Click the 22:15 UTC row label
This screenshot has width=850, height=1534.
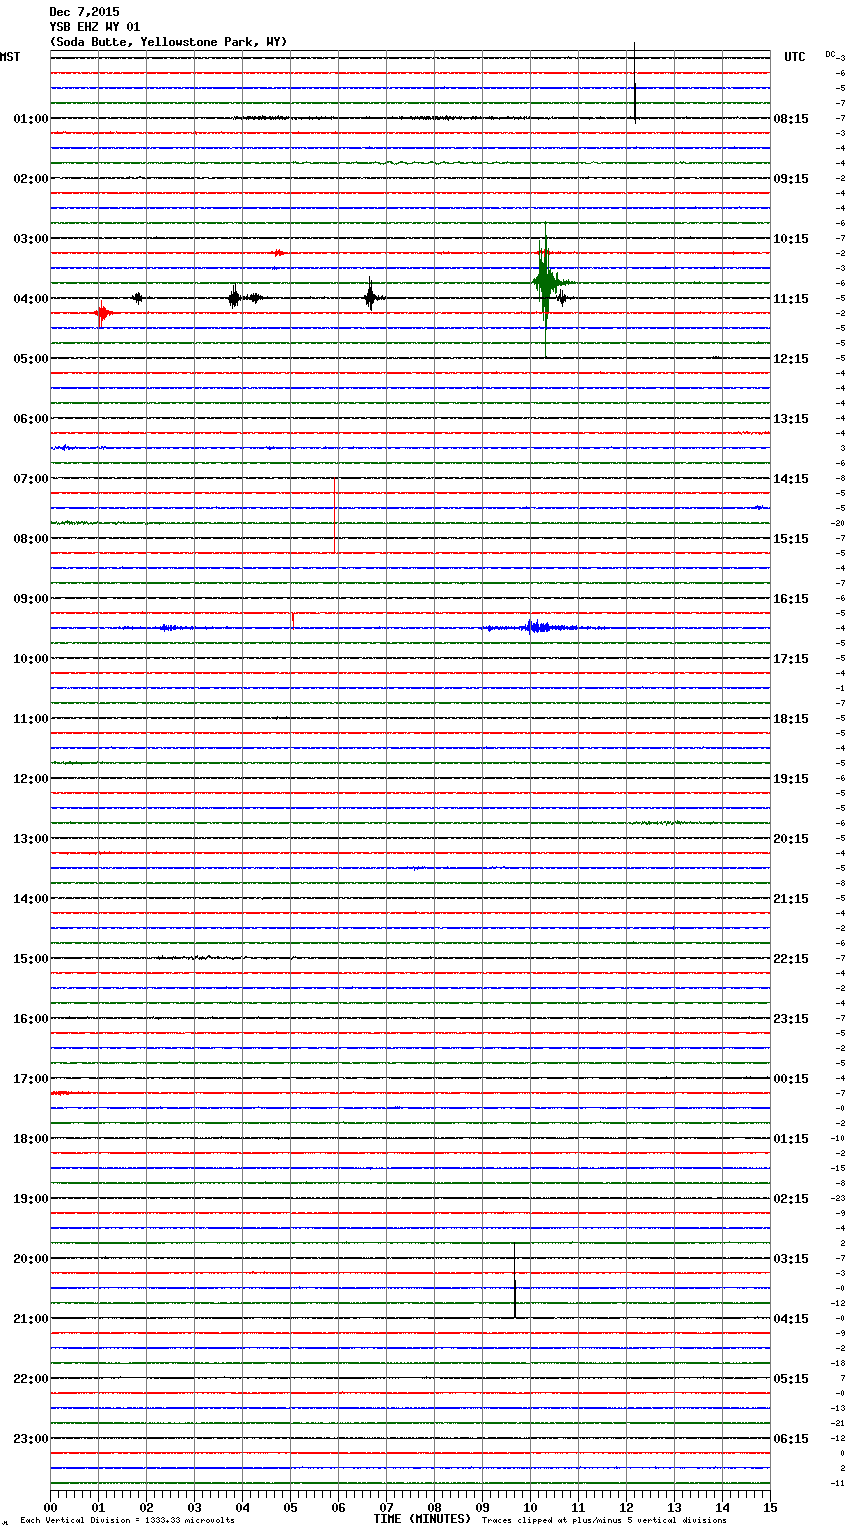tap(791, 959)
